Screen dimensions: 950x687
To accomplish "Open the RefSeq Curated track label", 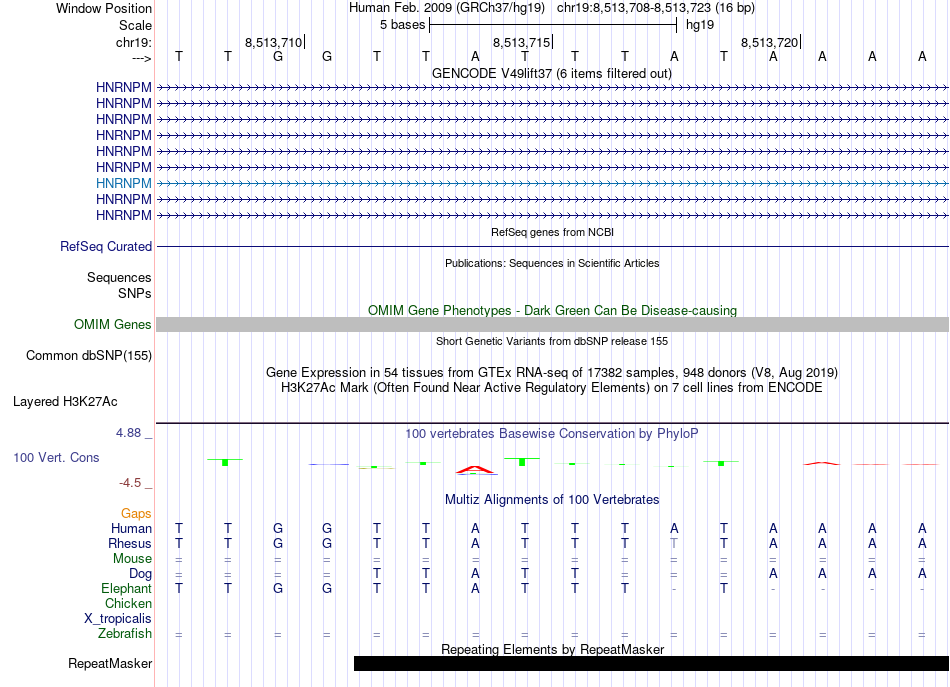I will tap(106, 247).
